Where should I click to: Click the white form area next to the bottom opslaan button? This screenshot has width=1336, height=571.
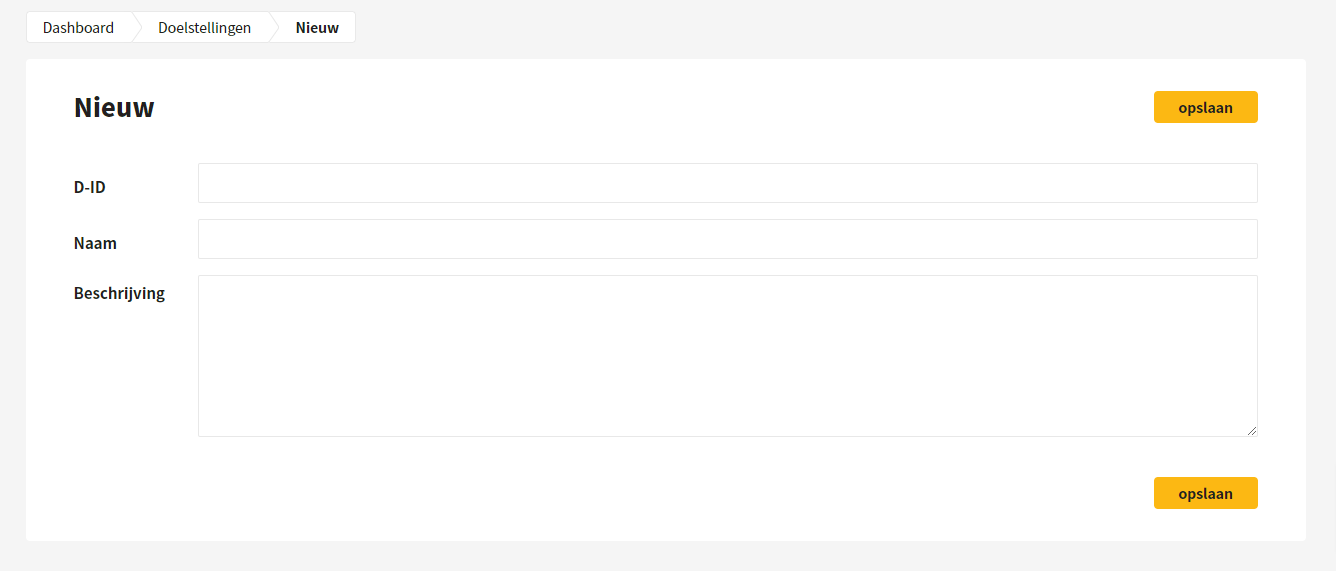600,493
